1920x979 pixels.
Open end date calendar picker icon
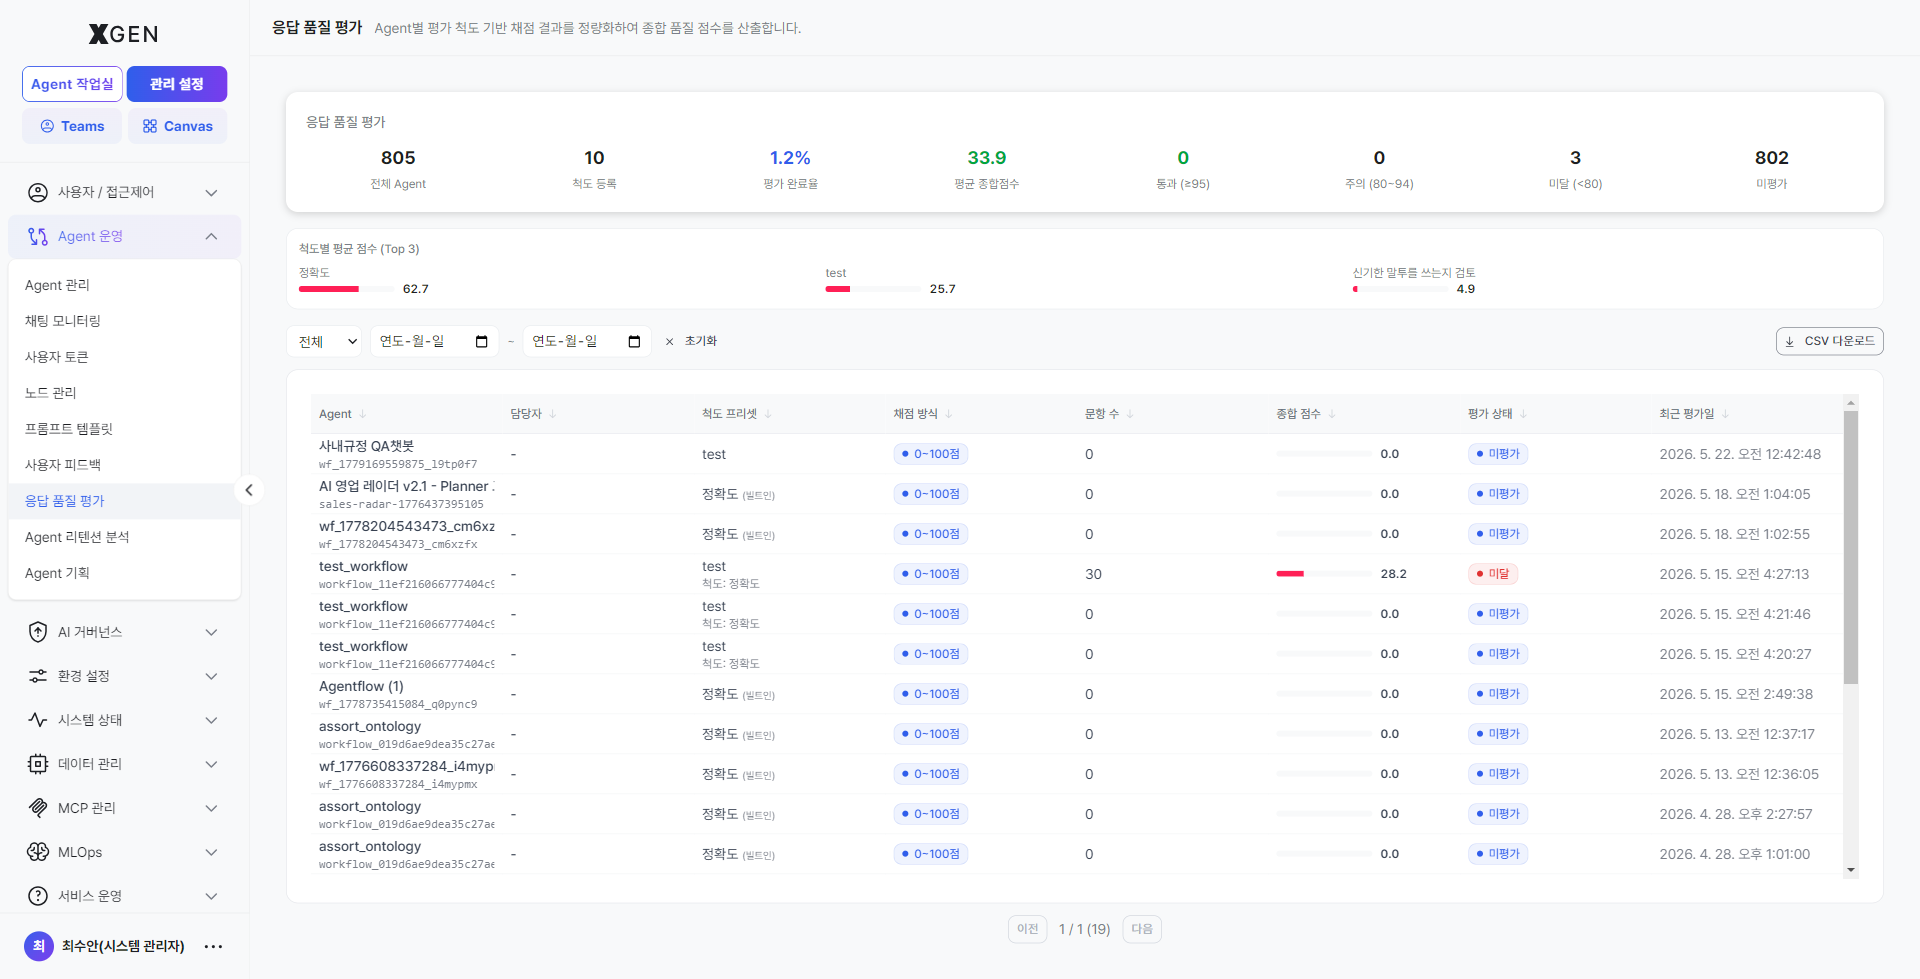pos(634,341)
